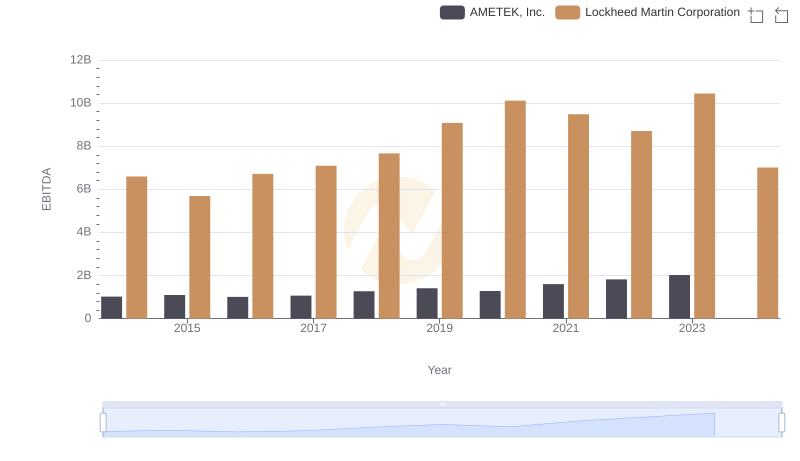Click the data zoom slider top grip
This screenshot has height=461, width=800.
442,404
